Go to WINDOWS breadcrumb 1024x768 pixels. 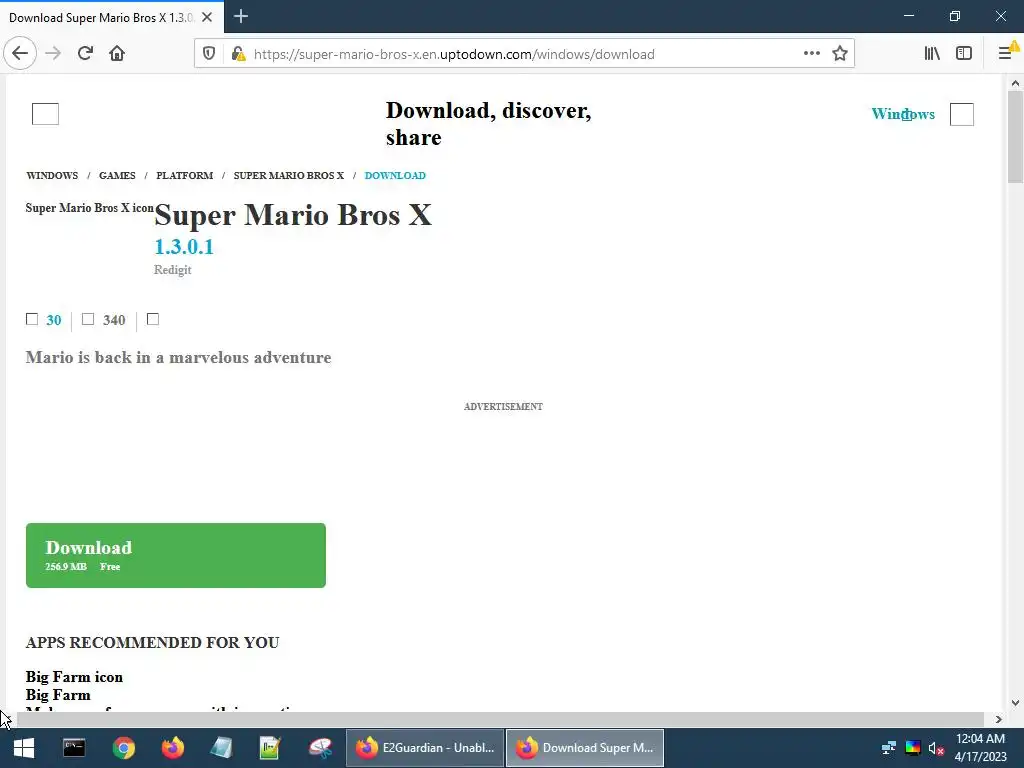pos(52,176)
